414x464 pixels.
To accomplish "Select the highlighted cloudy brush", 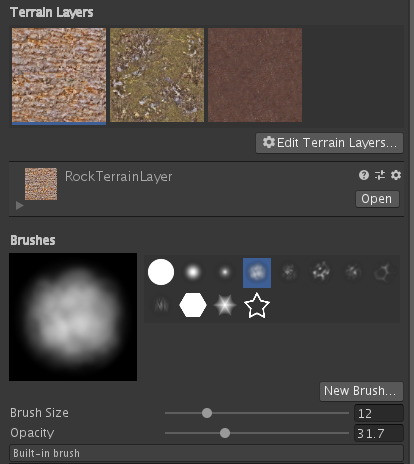I will pyautogui.click(x=257, y=273).
